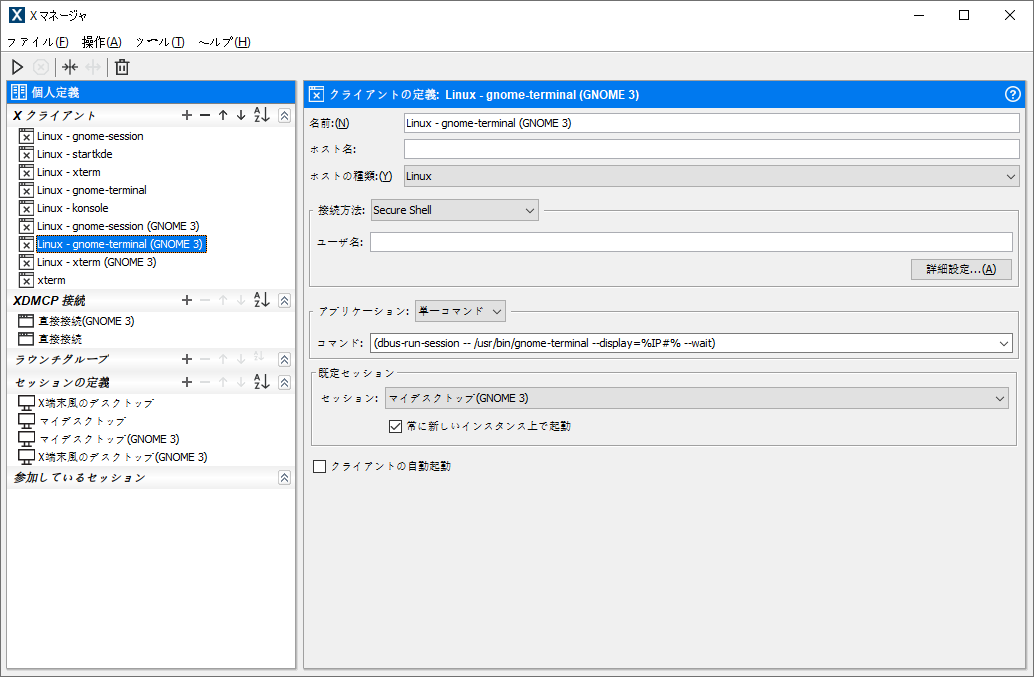Open the コマンド combo box arrow
This screenshot has height=677, width=1034.
pyautogui.click(x=1004, y=343)
